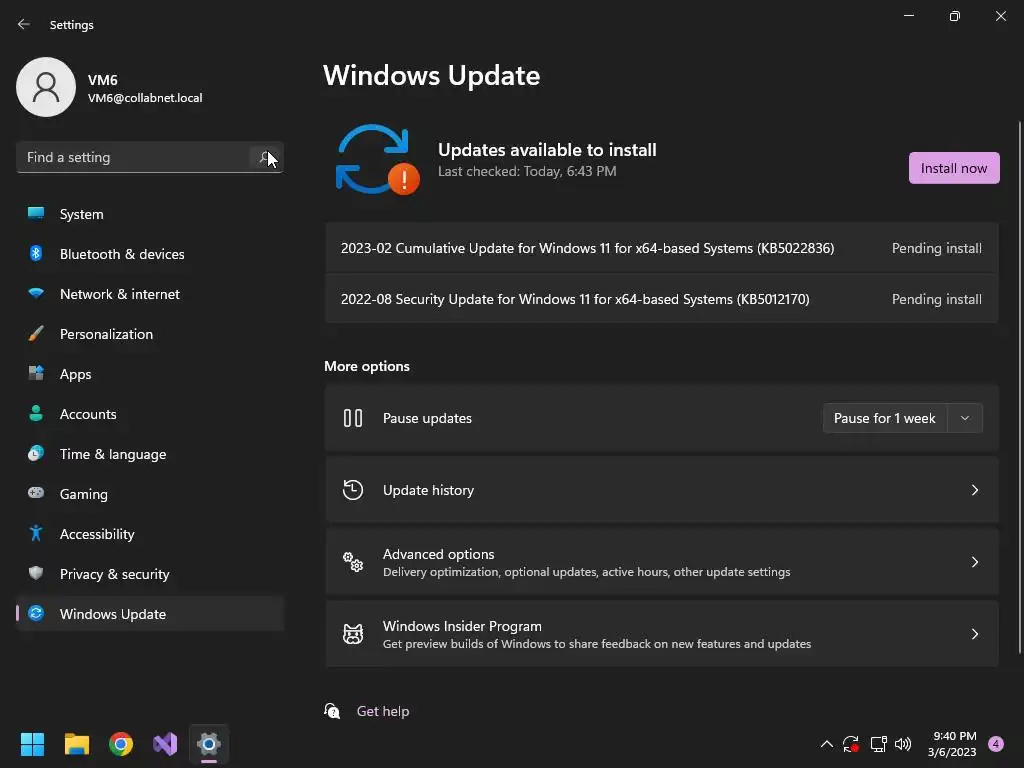Viewport: 1024px width, 768px height.
Task: Click the Gaming controller icon
Action: pyautogui.click(x=36, y=493)
